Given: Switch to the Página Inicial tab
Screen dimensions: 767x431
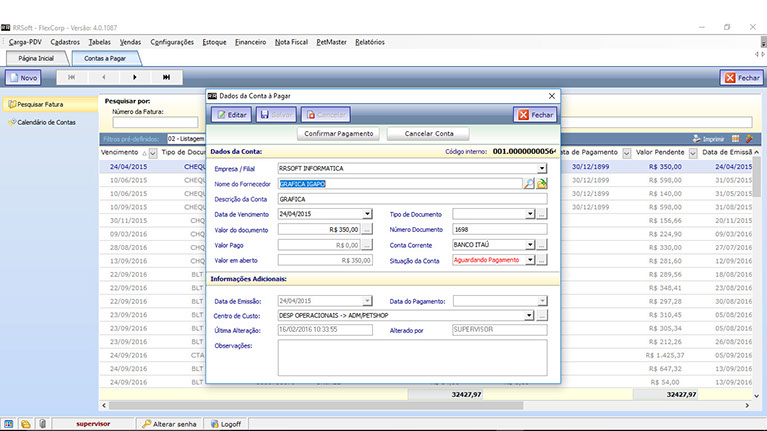Looking at the screenshot, I should (x=36, y=59).
